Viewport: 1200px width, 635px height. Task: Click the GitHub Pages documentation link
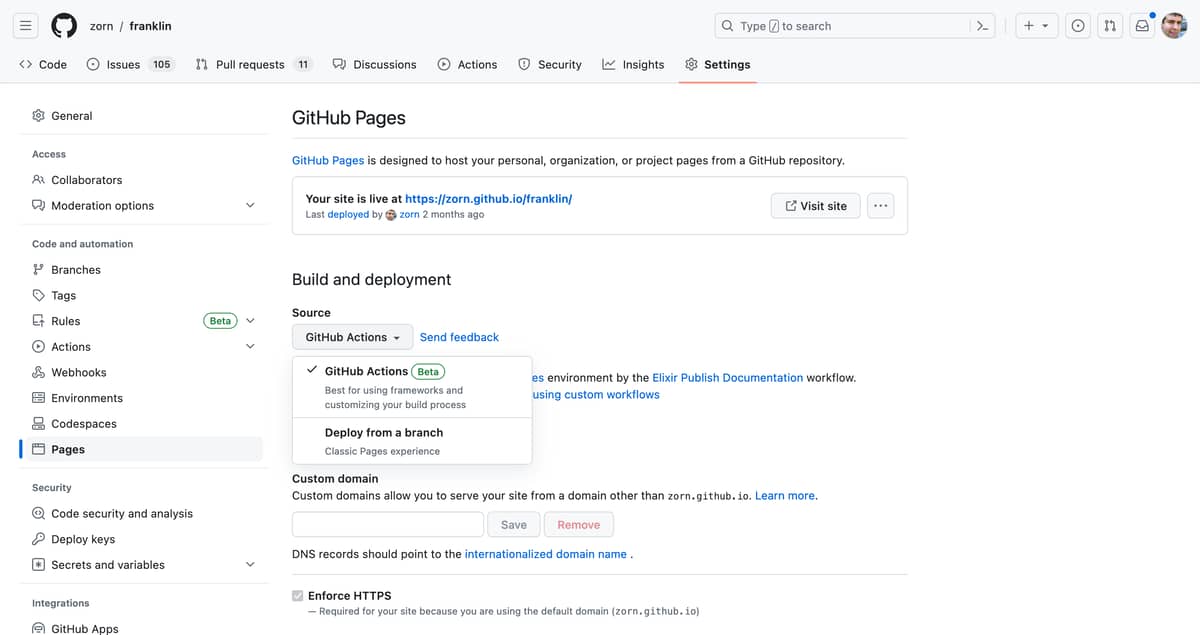click(328, 160)
